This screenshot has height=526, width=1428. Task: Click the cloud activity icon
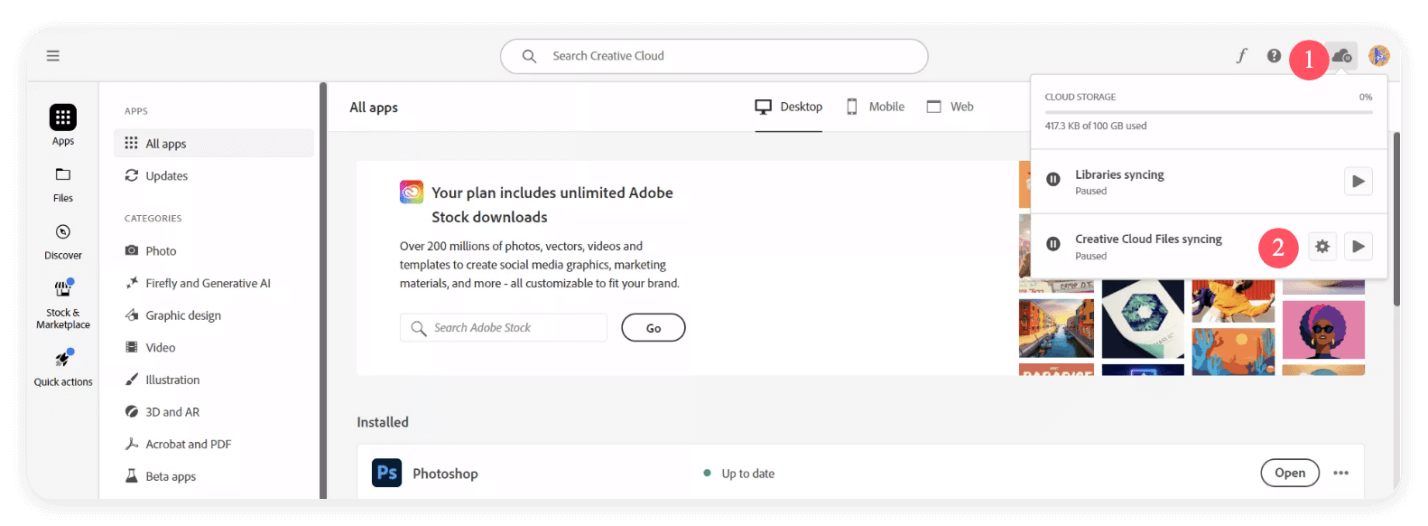coord(1343,56)
